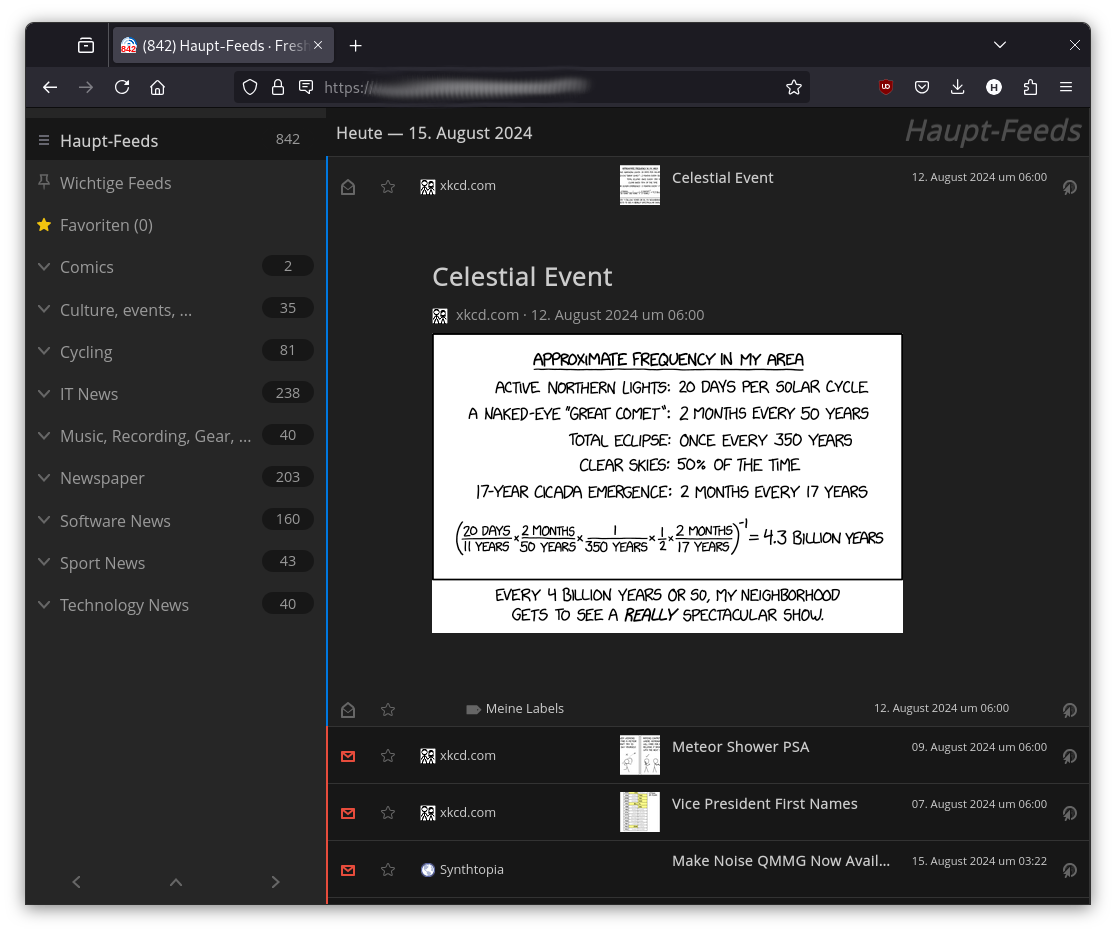This screenshot has height=933, width=1116.
Task: Bookmark page with the star in address bar
Action: point(794,87)
